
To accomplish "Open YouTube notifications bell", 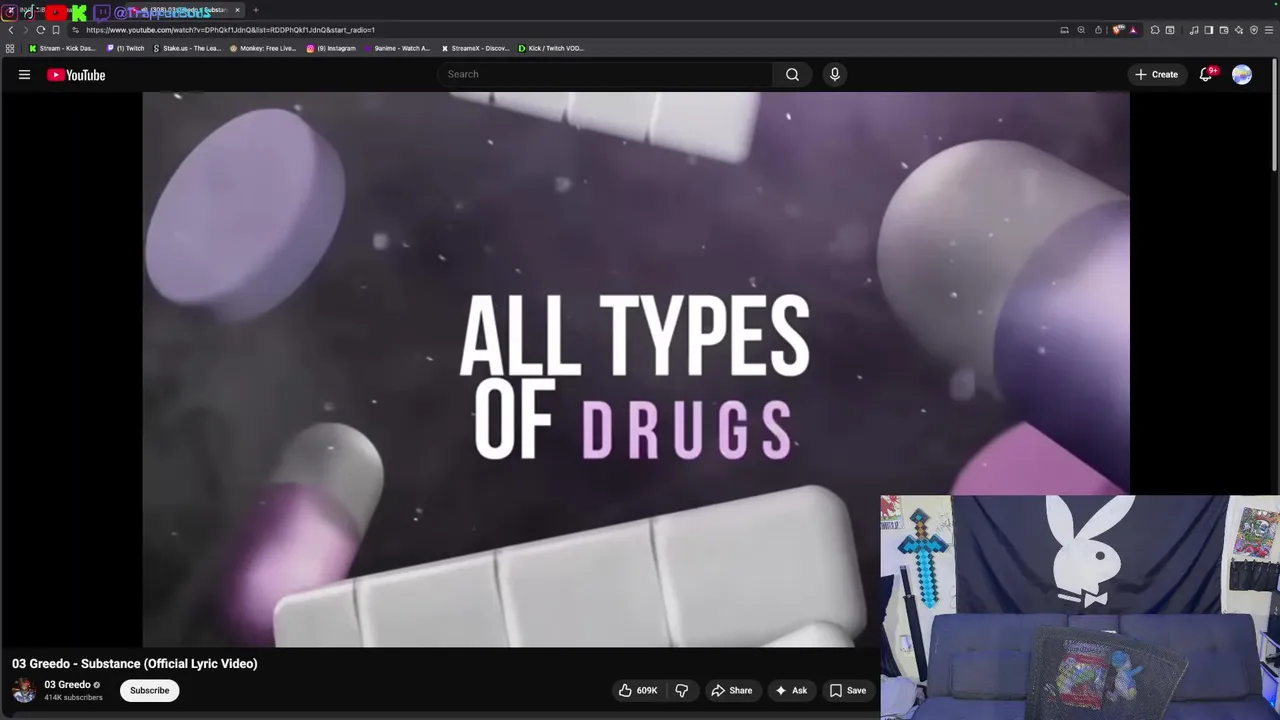I will [1207, 74].
